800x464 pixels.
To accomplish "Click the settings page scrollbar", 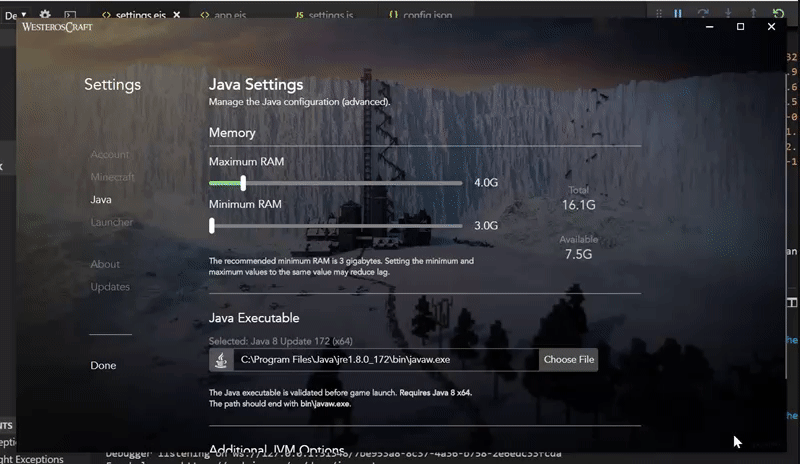I will [786, 227].
